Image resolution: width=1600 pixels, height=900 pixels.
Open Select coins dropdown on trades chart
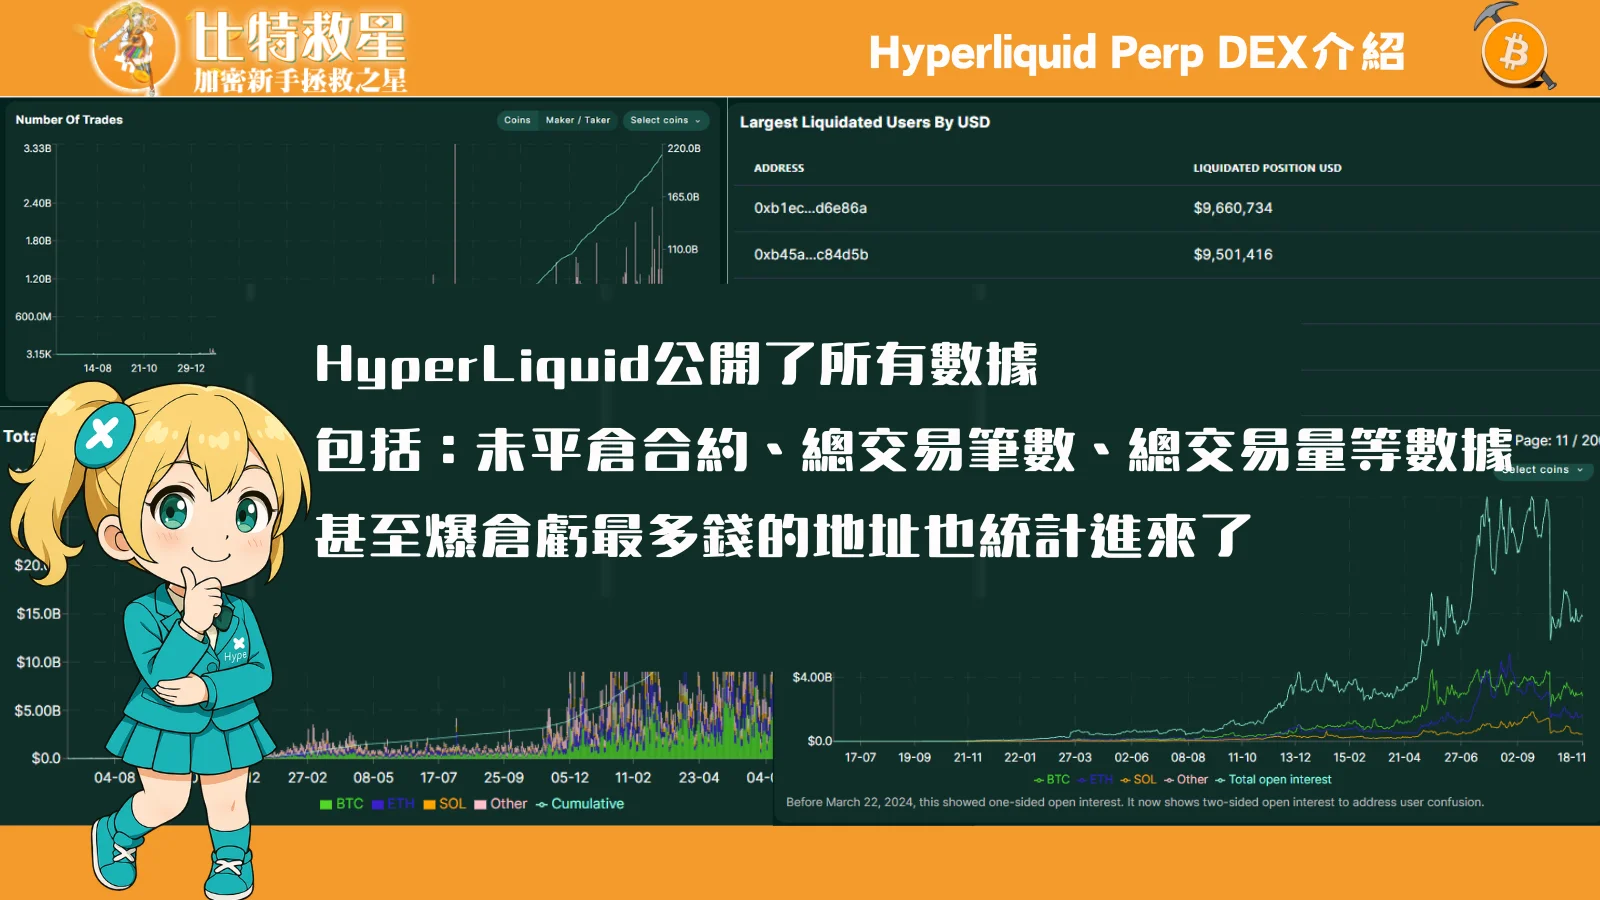(x=660, y=120)
